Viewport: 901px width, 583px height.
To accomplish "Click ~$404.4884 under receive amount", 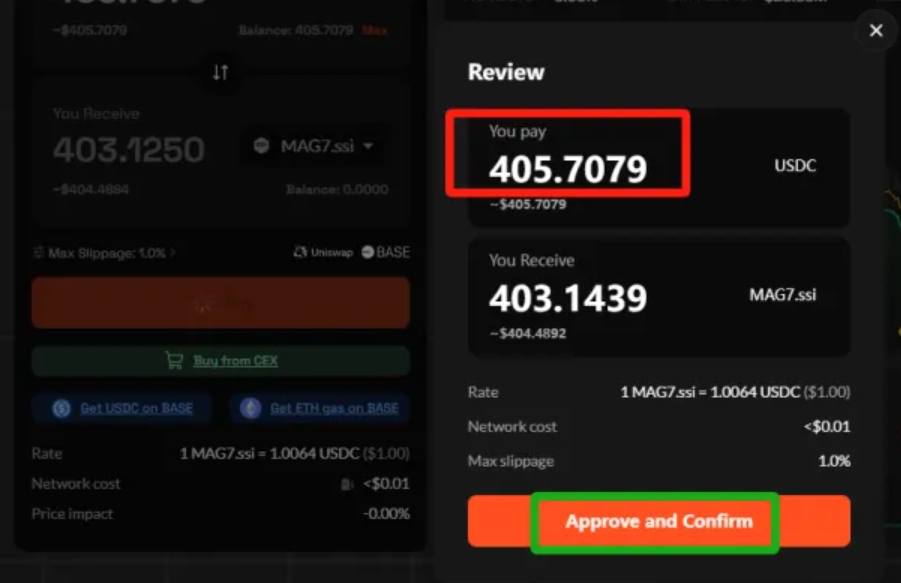I will [91, 190].
